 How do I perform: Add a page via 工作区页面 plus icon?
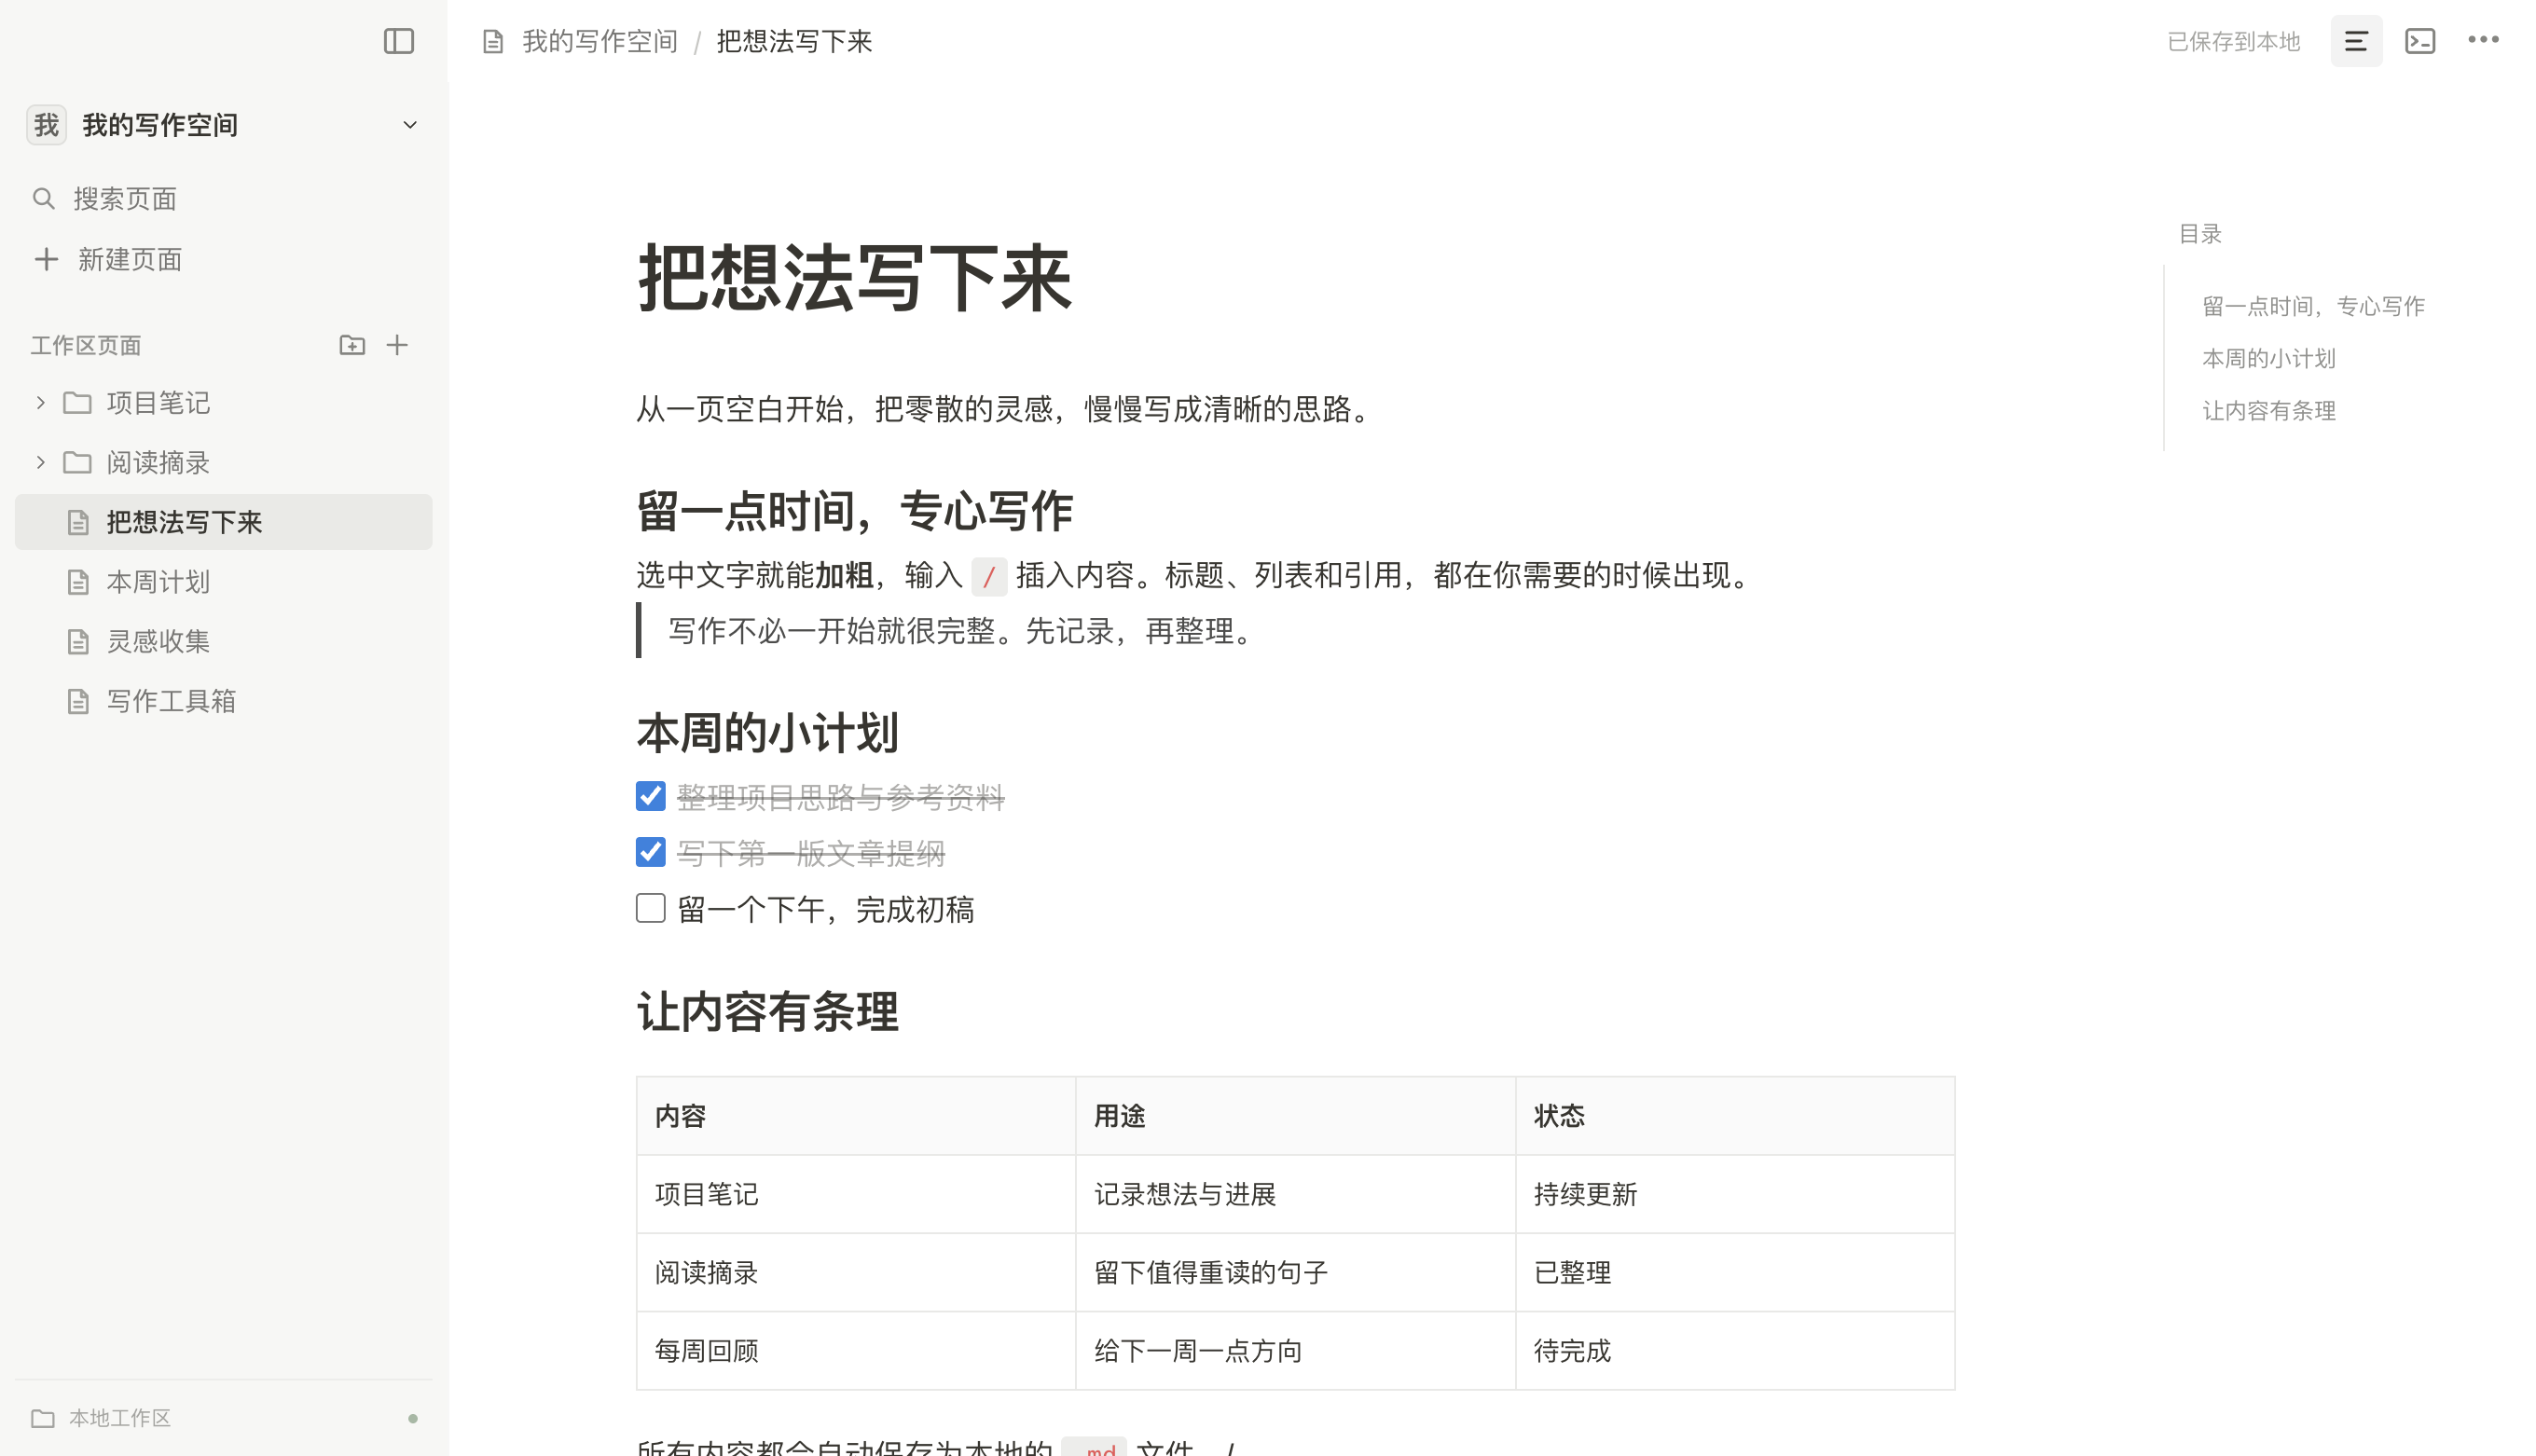pos(397,345)
